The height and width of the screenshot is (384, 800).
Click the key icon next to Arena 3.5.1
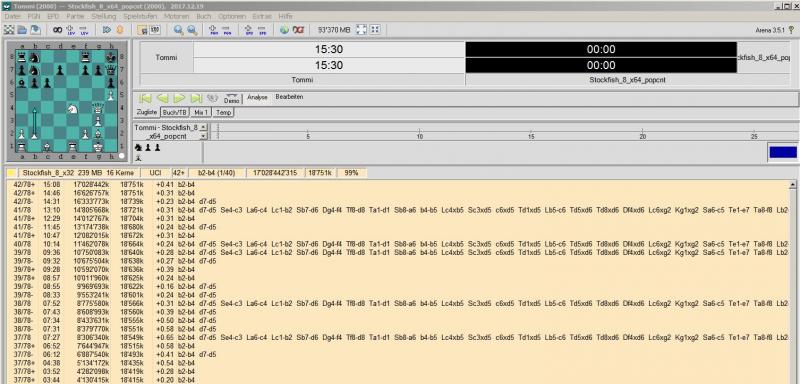point(791,30)
